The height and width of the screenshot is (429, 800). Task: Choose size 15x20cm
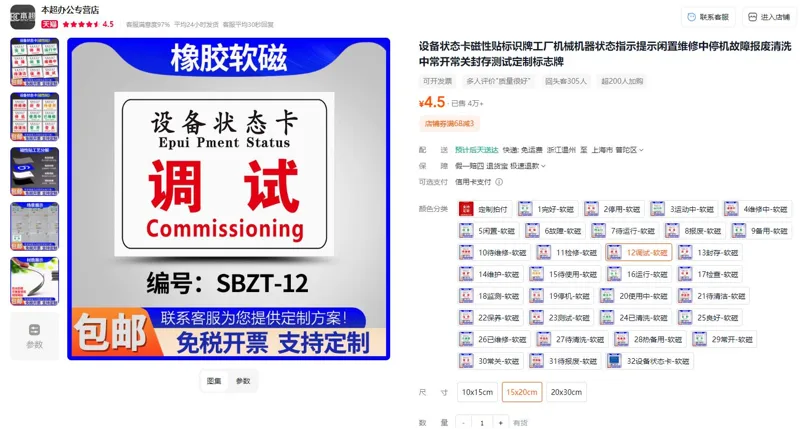pos(522,392)
